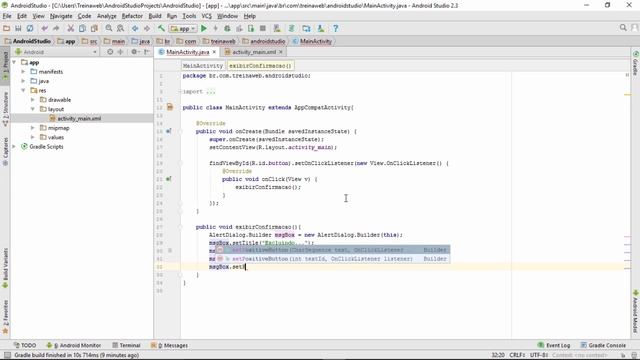Open the Terminal tool window
This screenshot has width=640, height=360.
(x=126, y=345)
